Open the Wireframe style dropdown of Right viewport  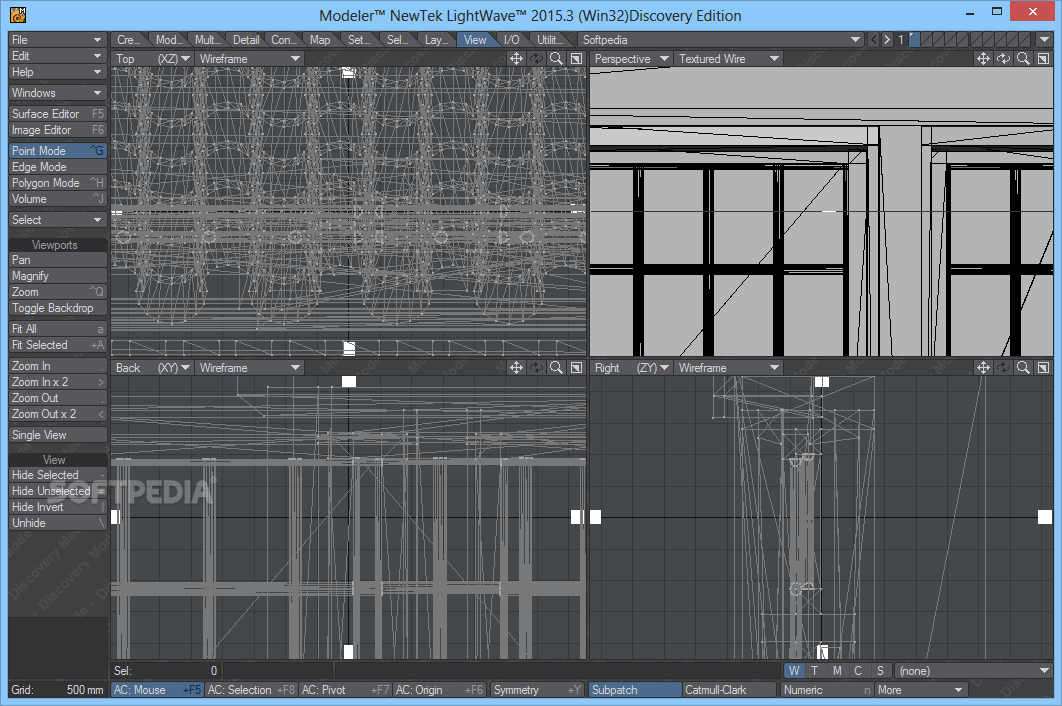(729, 367)
